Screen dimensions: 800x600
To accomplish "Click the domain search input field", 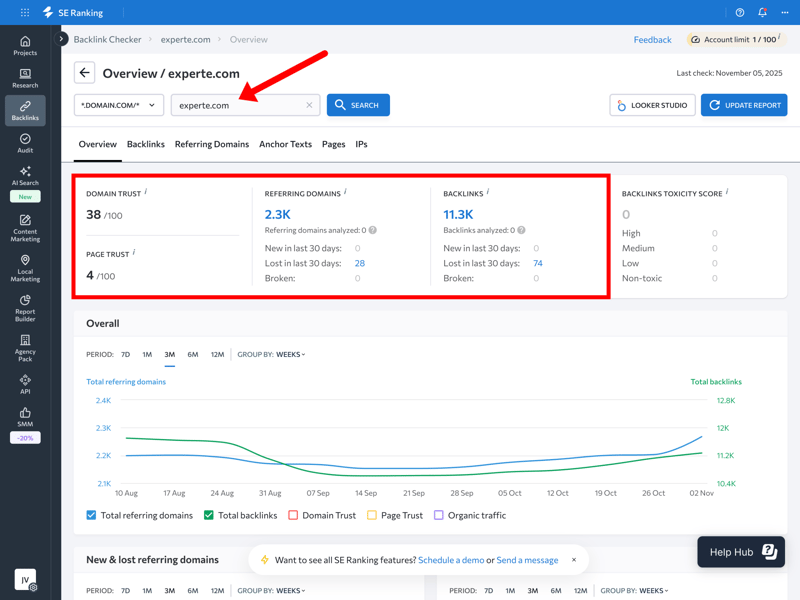I will [x=238, y=105].
